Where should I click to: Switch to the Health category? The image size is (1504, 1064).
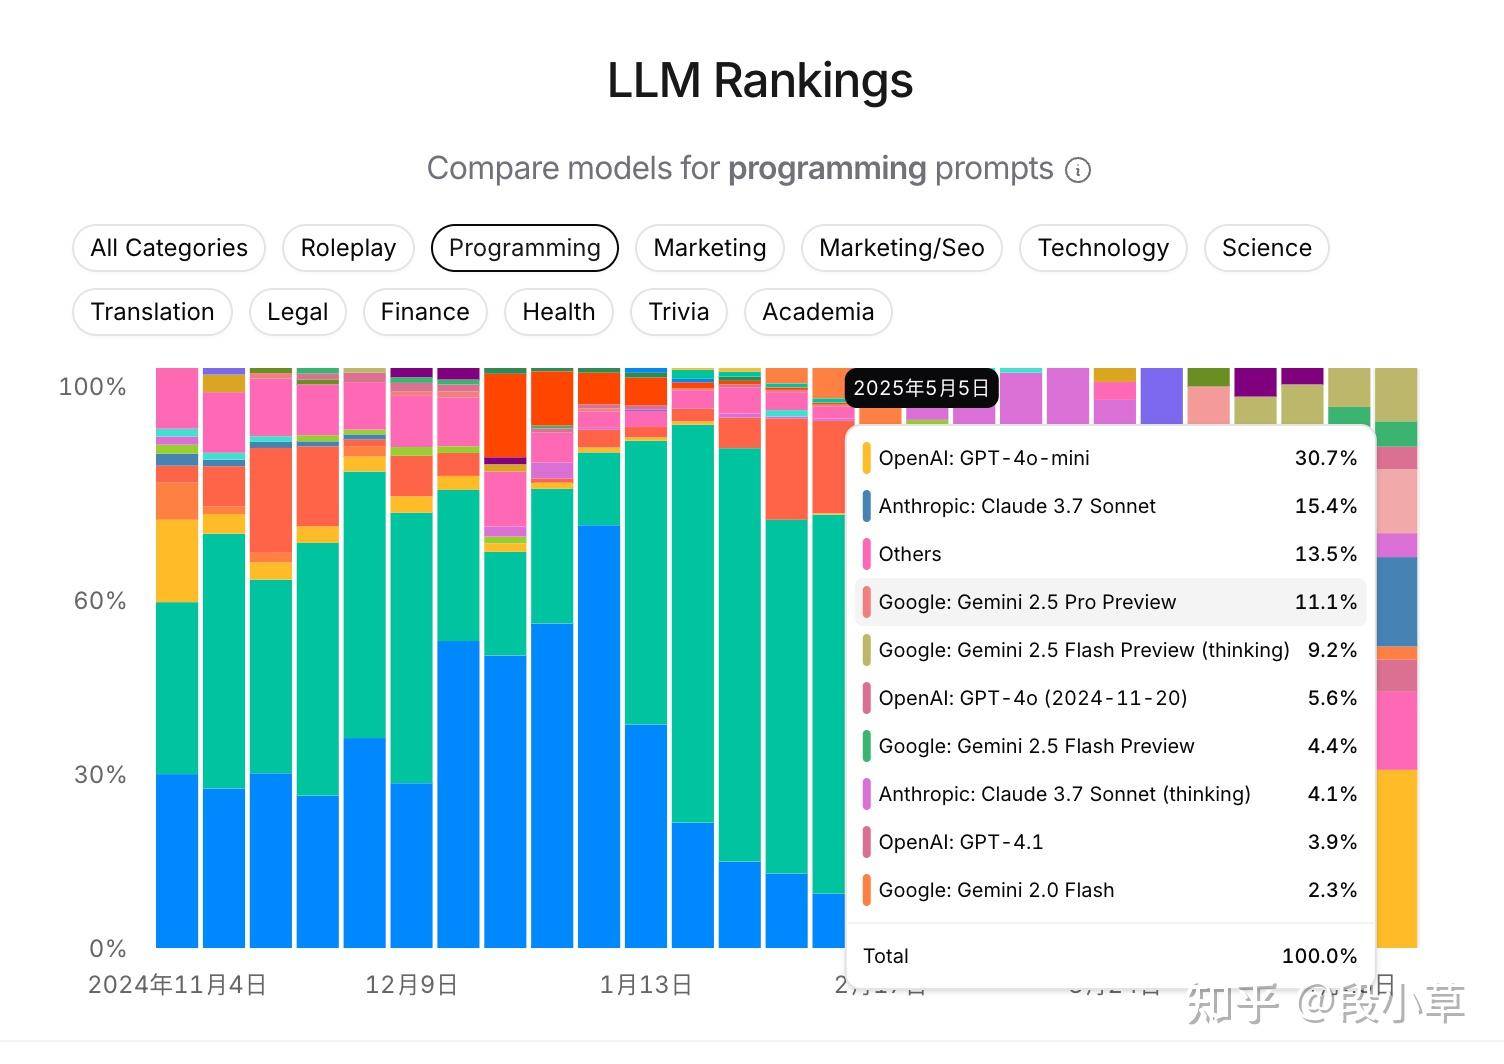tap(559, 312)
